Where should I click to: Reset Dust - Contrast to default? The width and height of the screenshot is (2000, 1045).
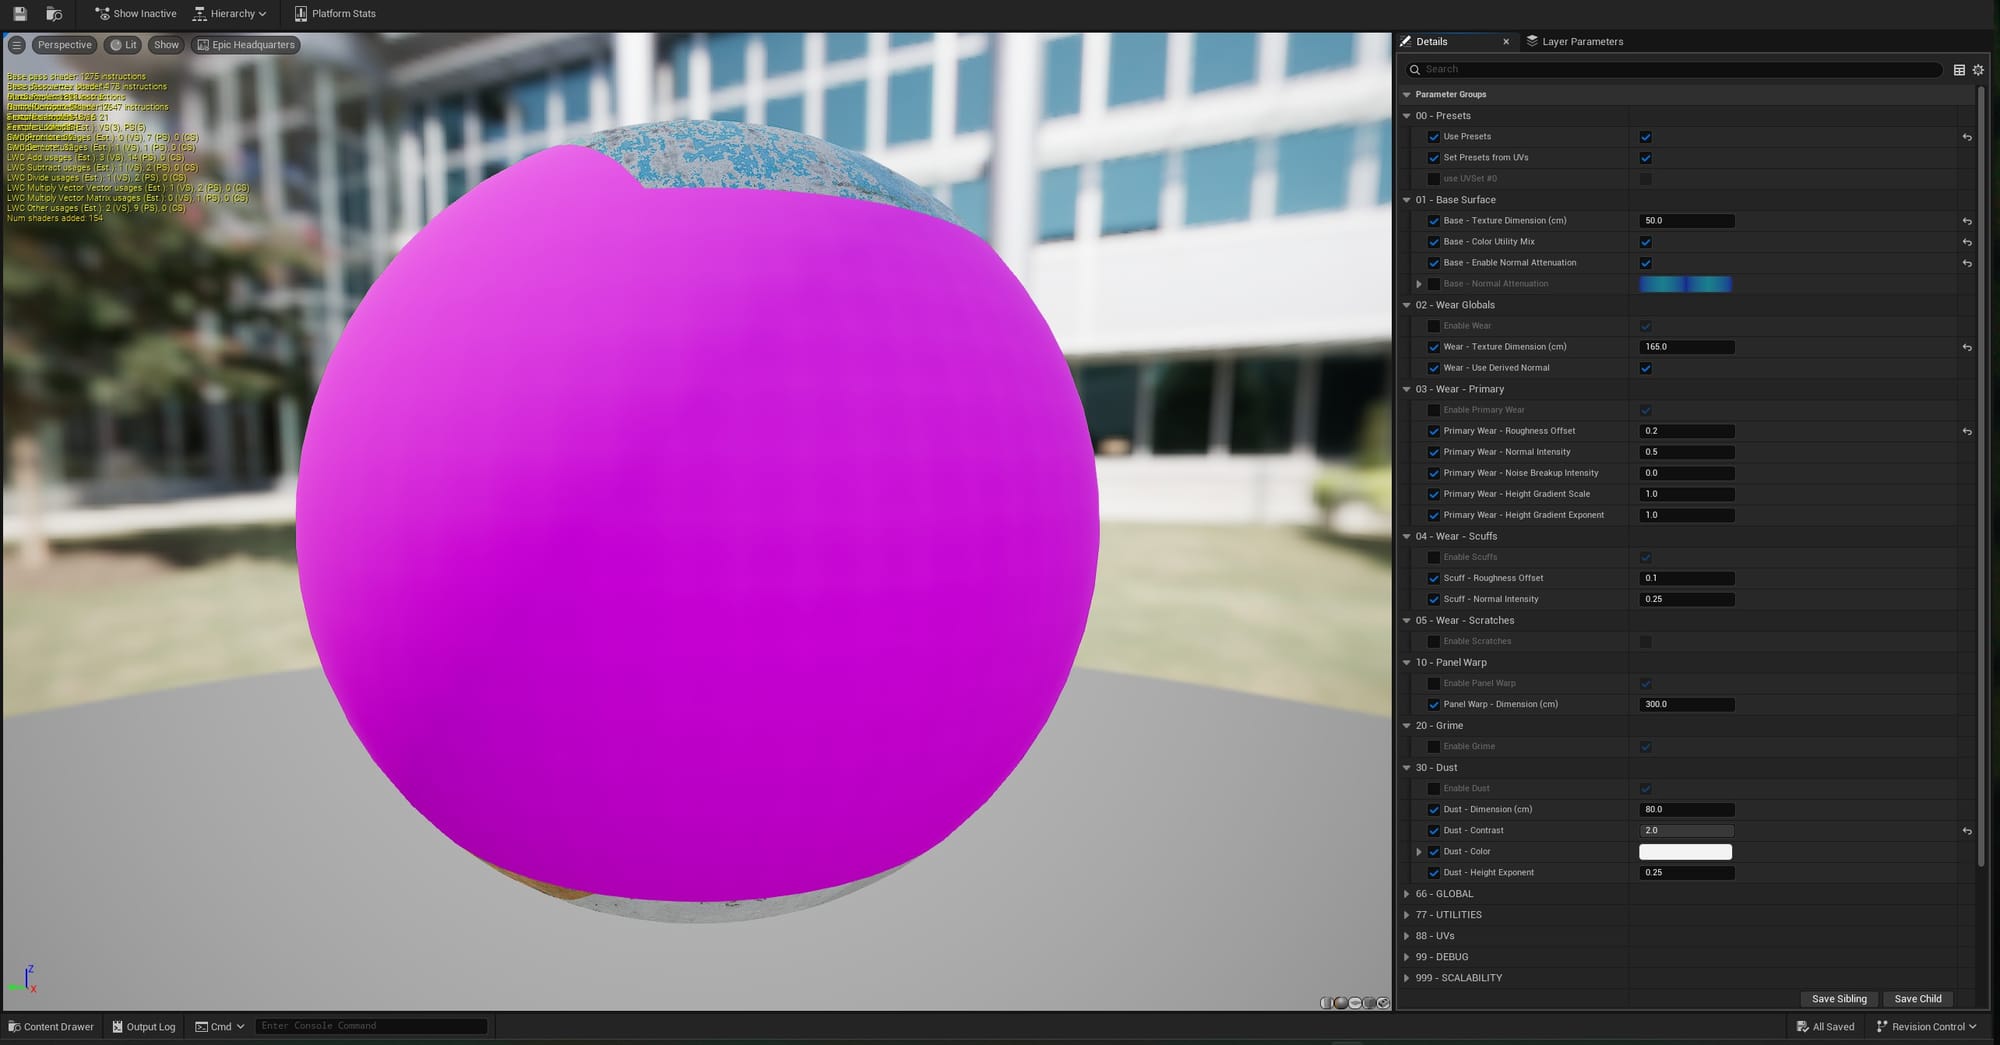click(1967, 831)
